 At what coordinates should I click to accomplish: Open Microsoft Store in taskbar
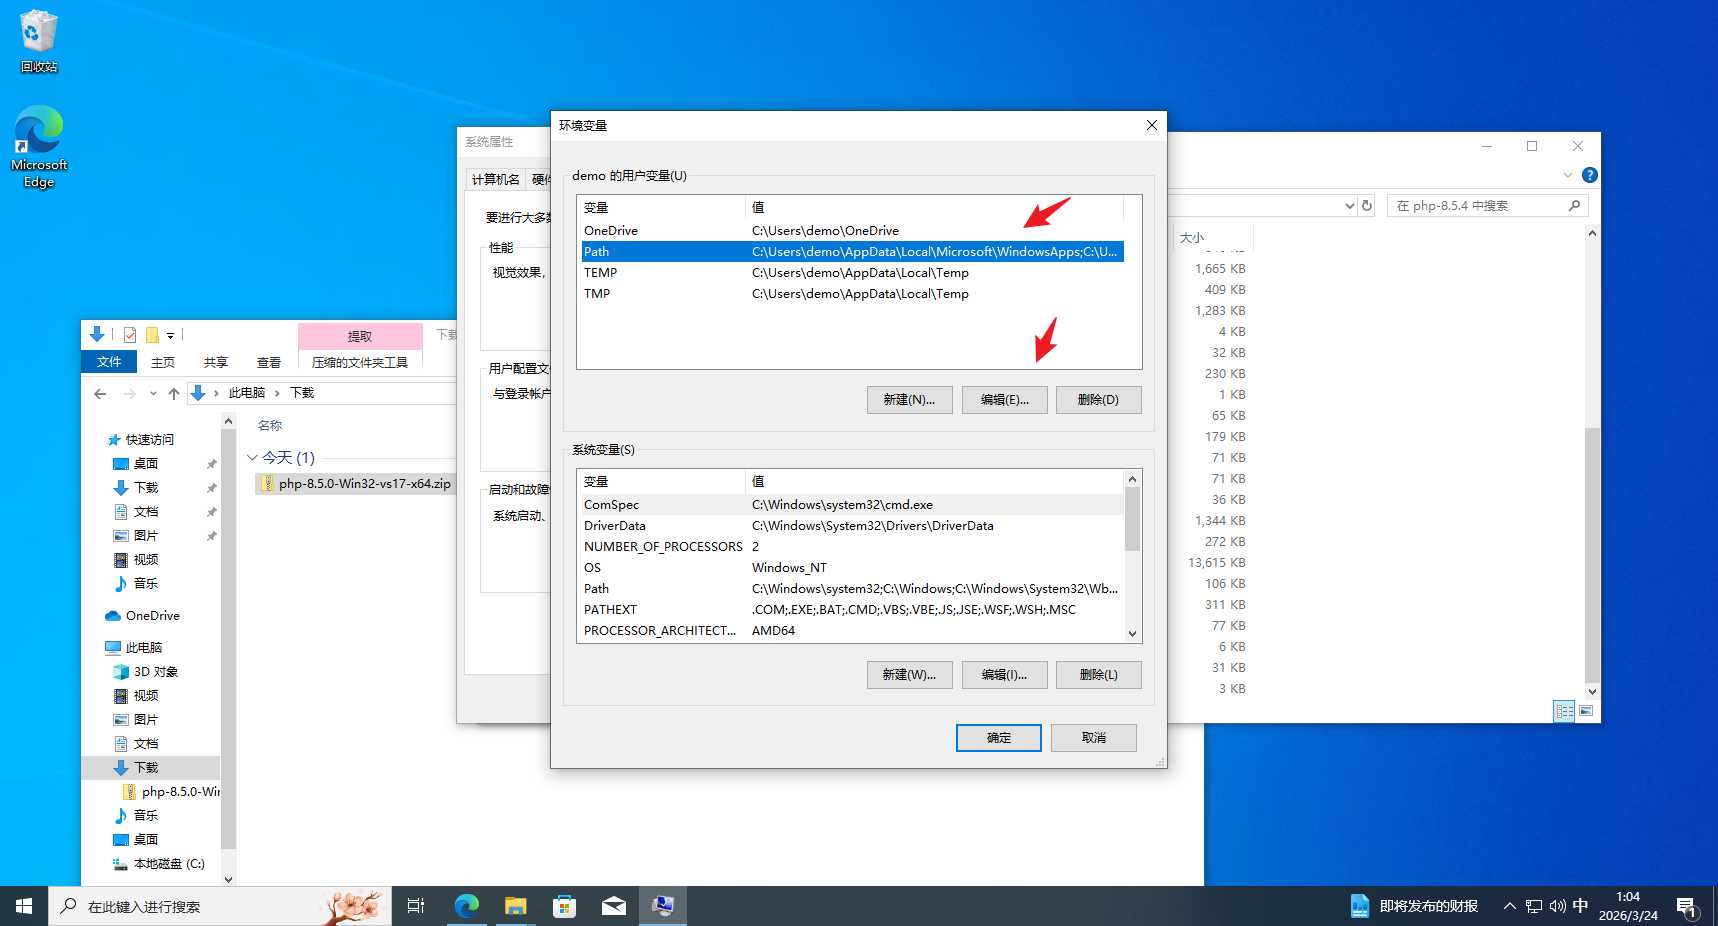pyautogui.click(x=565, y=906)
